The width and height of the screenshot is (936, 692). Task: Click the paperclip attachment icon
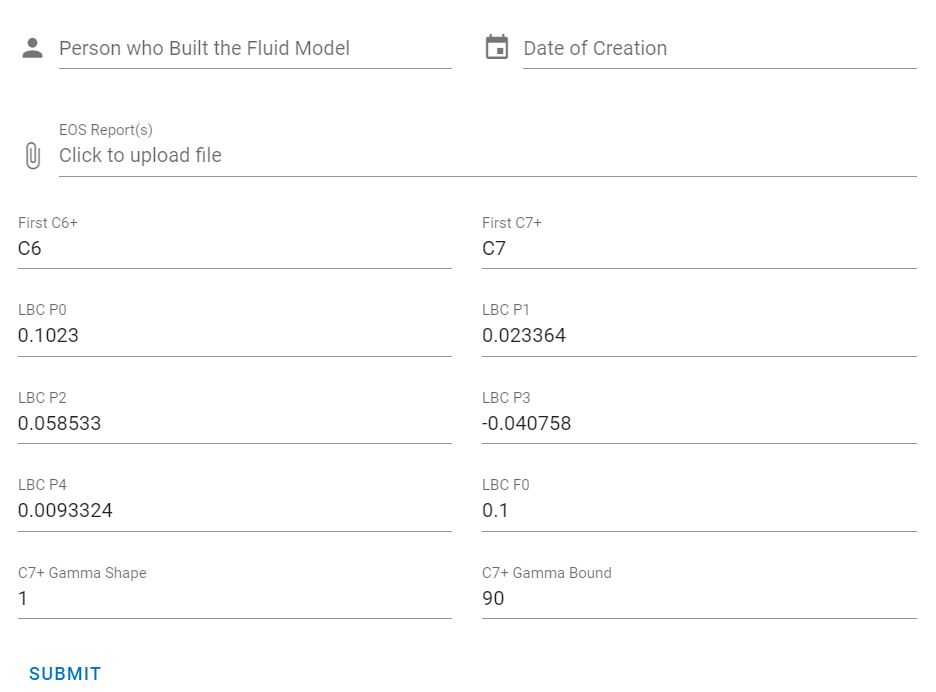pyautogui.click(x=33, y=156)
